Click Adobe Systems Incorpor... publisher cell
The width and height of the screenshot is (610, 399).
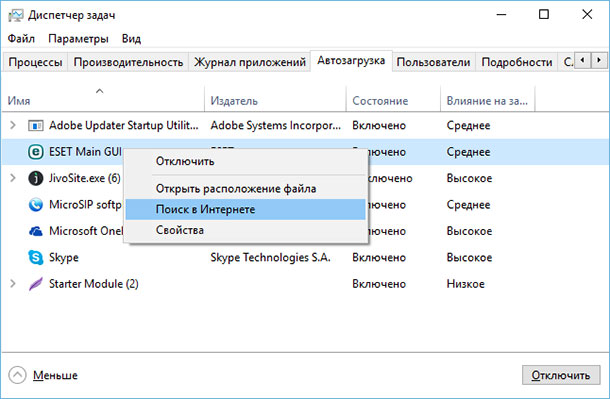(x=275, y=125)
